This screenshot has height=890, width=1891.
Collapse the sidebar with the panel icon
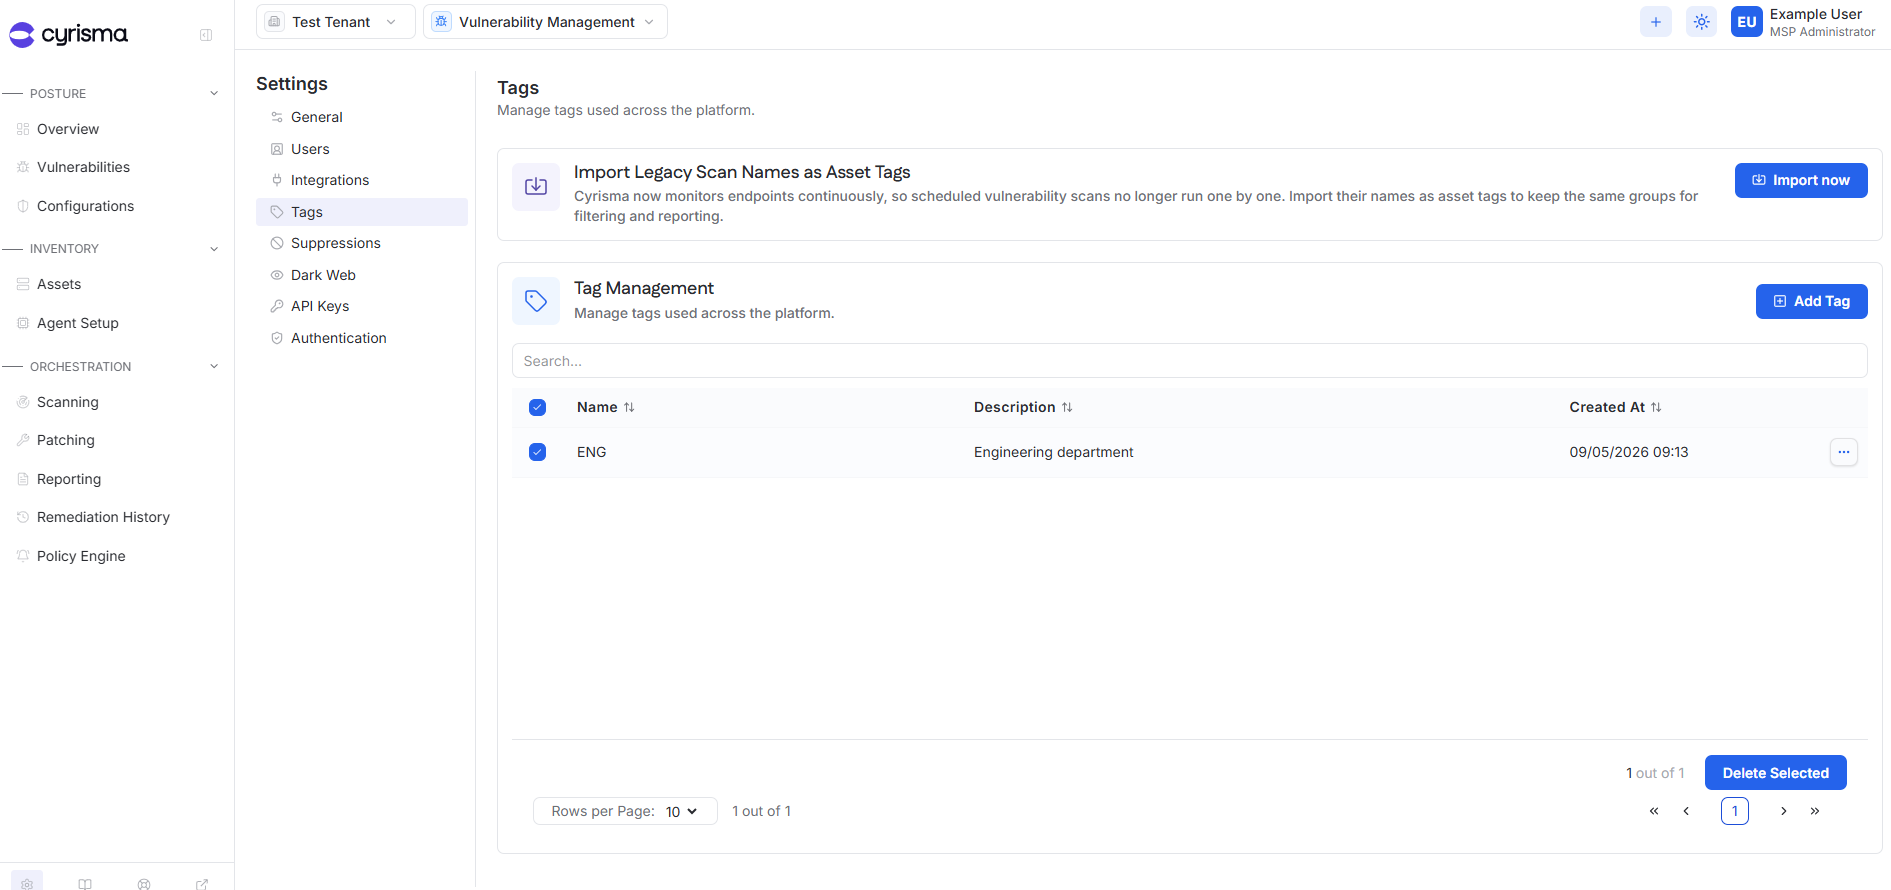click(x=206, y=35)
